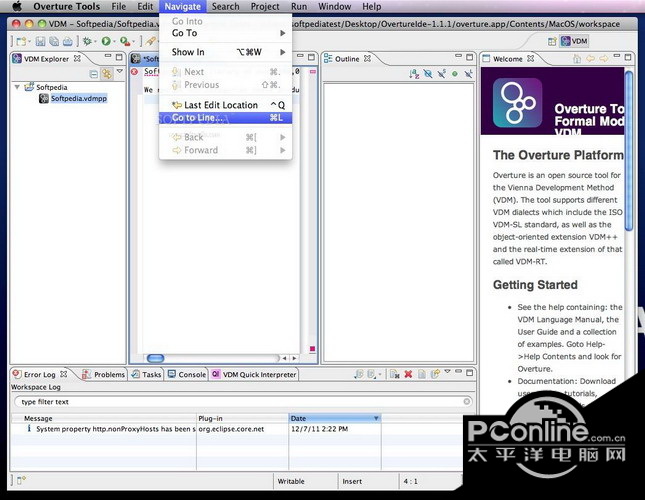Click the Welcome view vertical scrollbar
This screenshot has width=645, height=500.
coord(629,150)
